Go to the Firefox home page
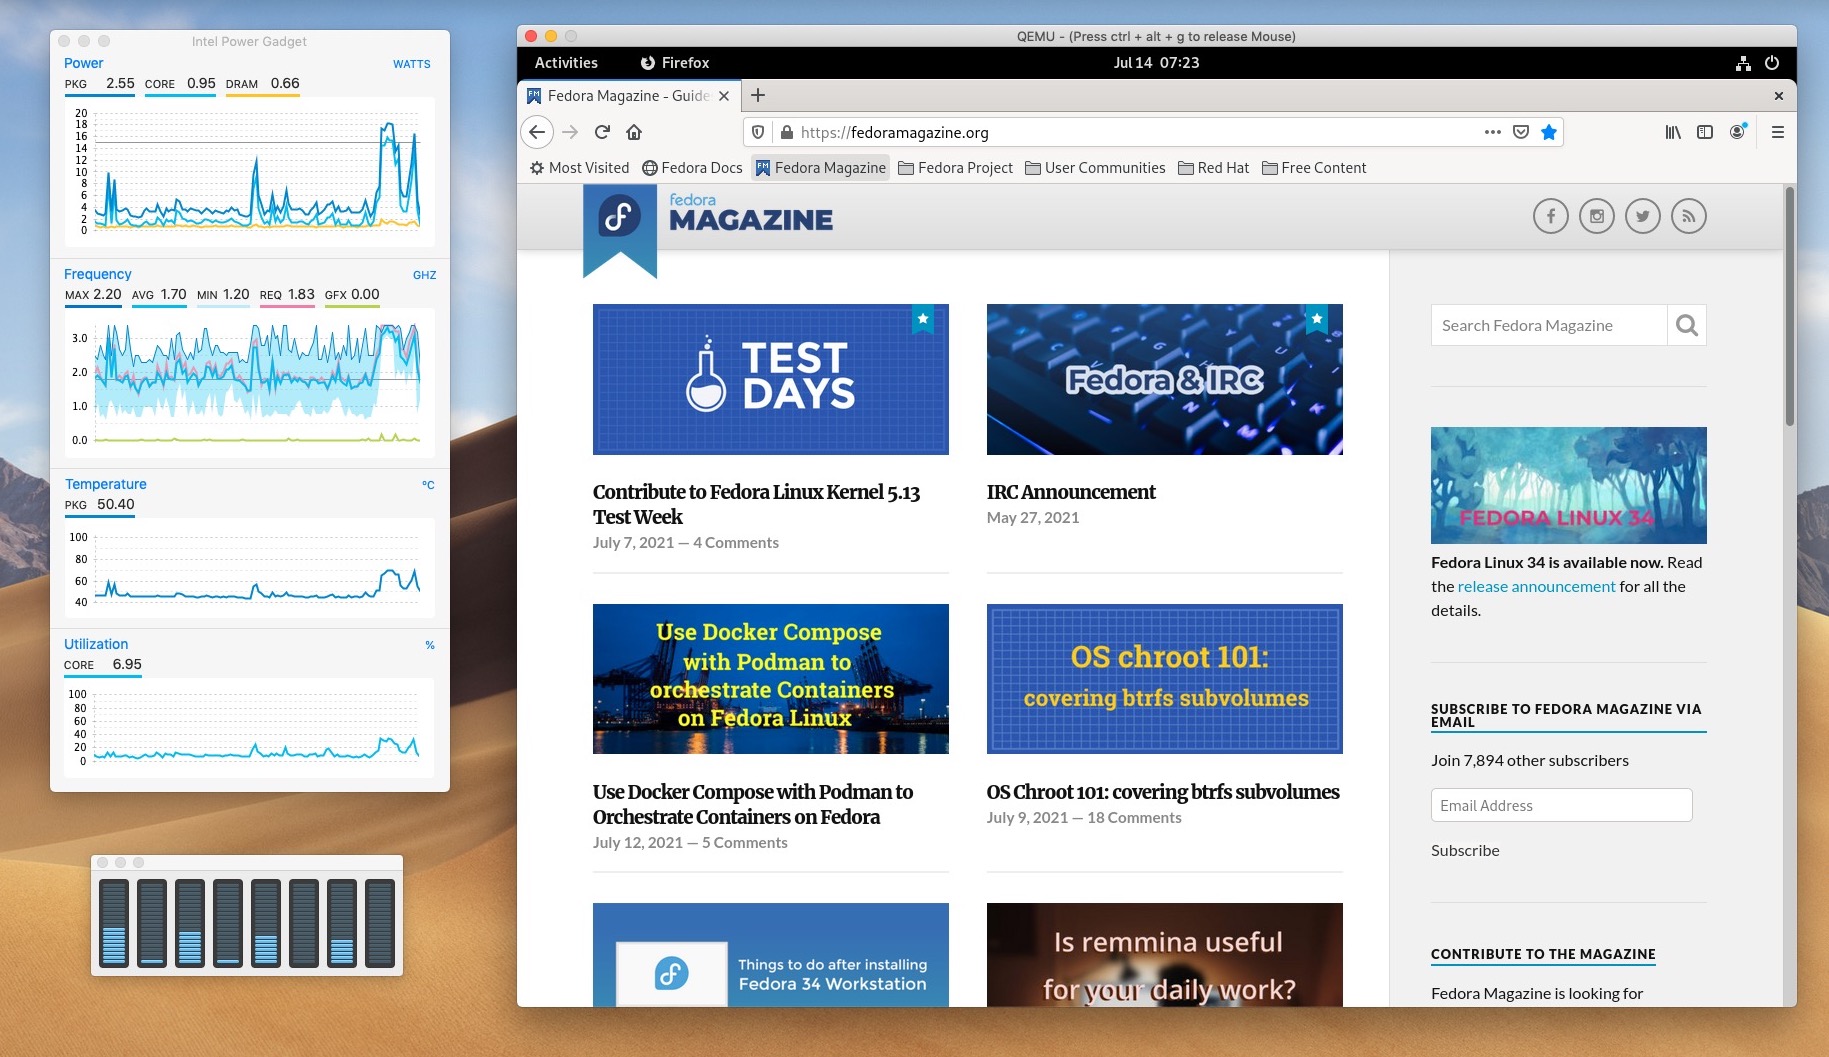This screenshot has width=1829, height=1057. click(634, 132)
